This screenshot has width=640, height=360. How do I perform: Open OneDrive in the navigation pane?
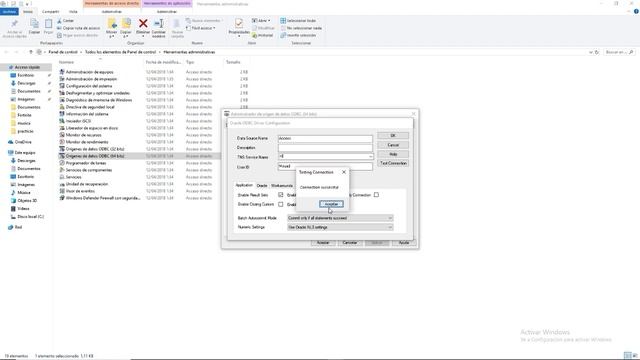(x=23, y=142)
